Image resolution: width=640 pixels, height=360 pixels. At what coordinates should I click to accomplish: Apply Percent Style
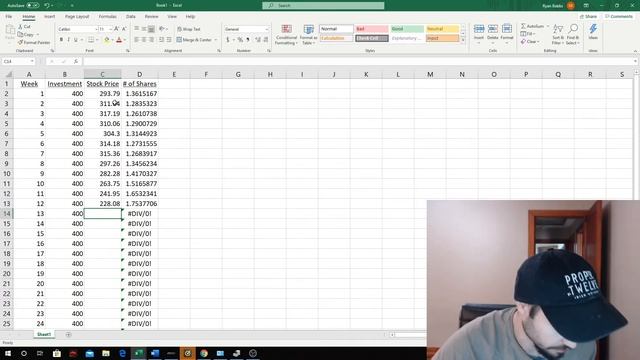240,40
